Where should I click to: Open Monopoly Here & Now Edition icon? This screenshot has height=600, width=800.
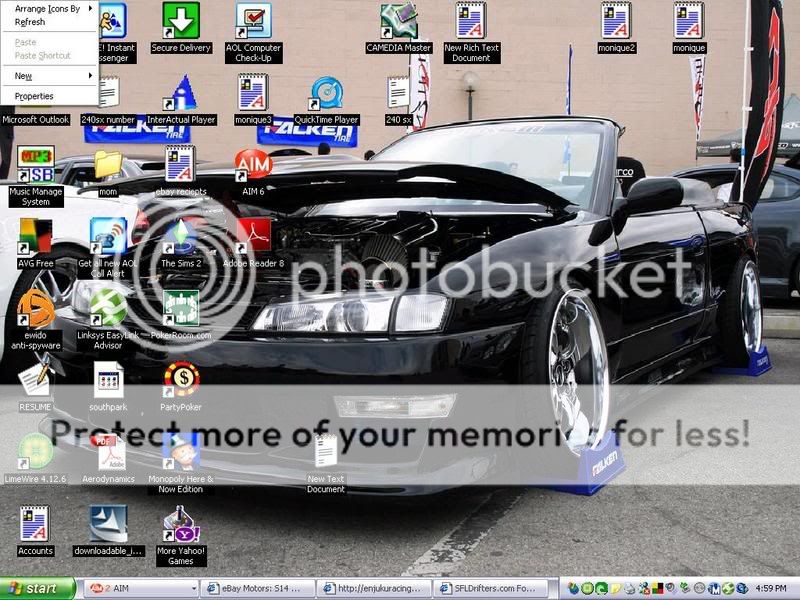[x=181, y=452]
